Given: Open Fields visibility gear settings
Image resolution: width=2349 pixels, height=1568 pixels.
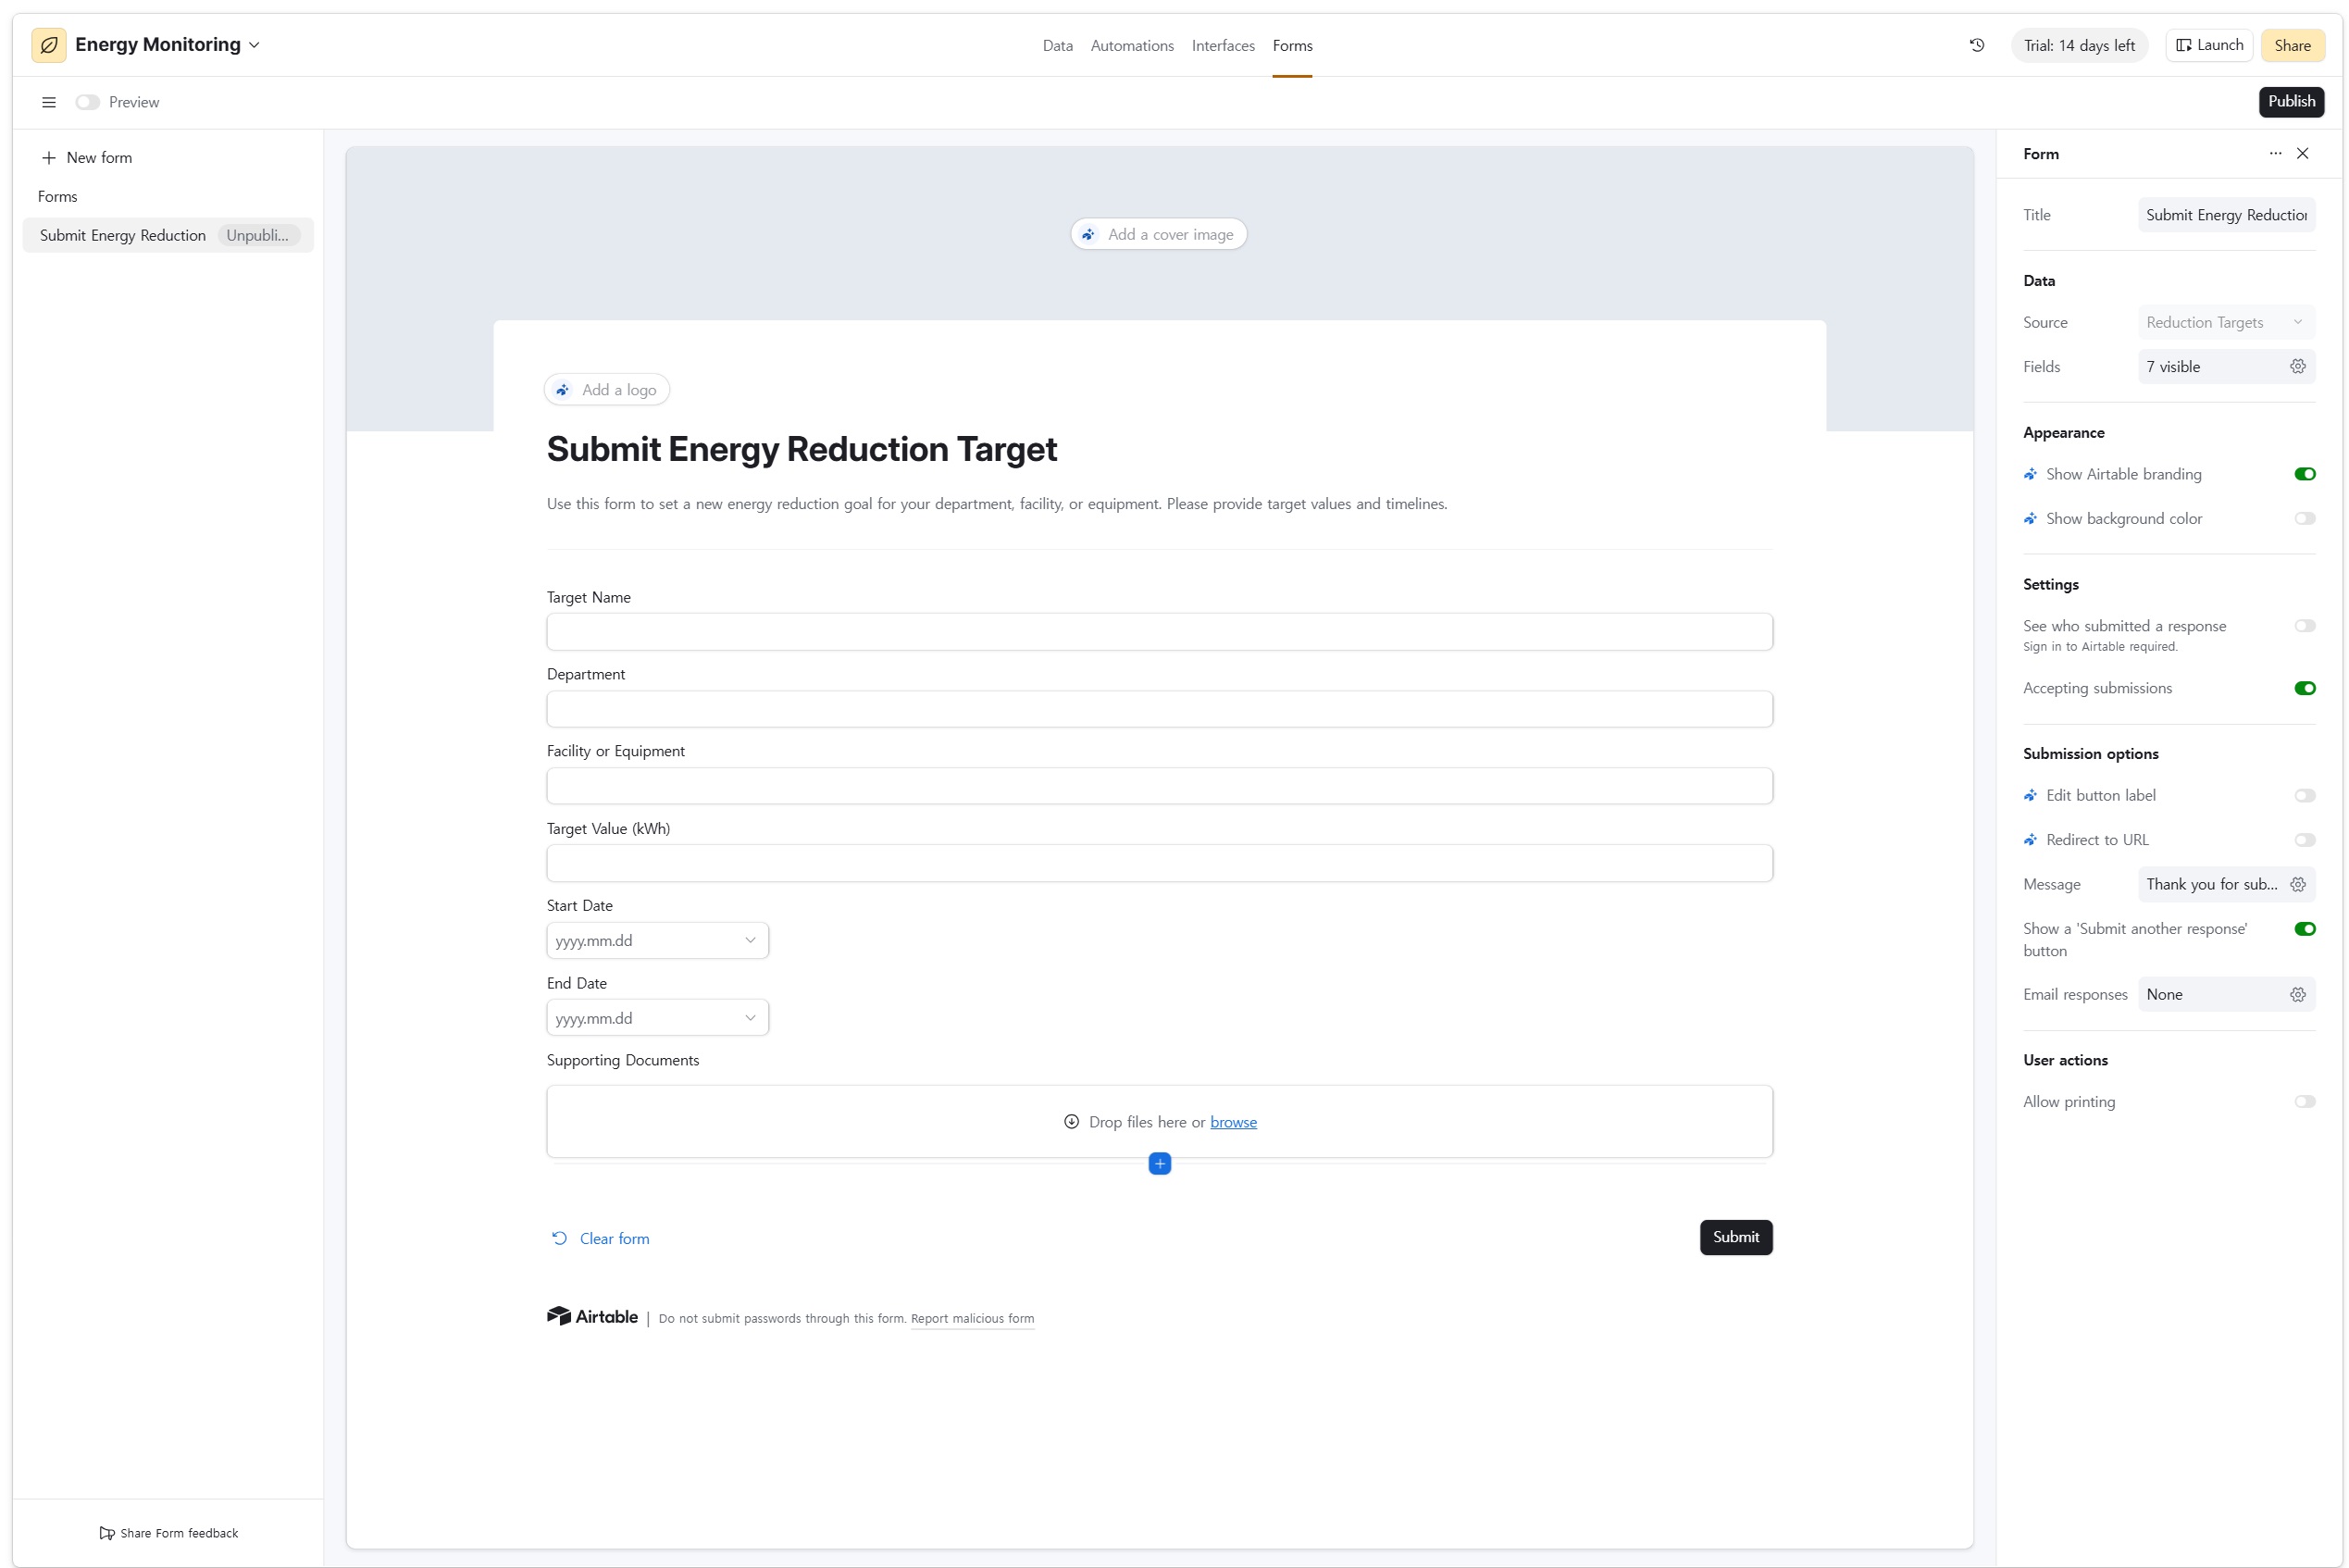Looking at the screenshot, I should pos(2297,367).
